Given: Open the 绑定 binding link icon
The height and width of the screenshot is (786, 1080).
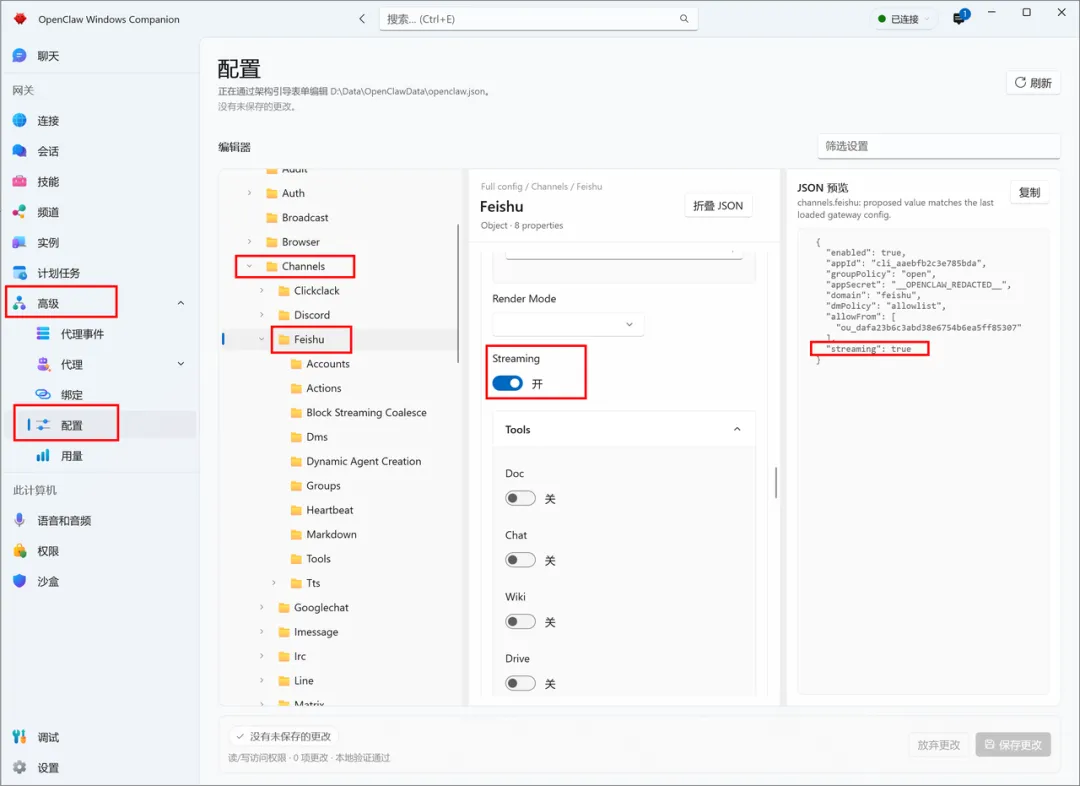Looking at the screenshot, I should click(x=43, y=394).
